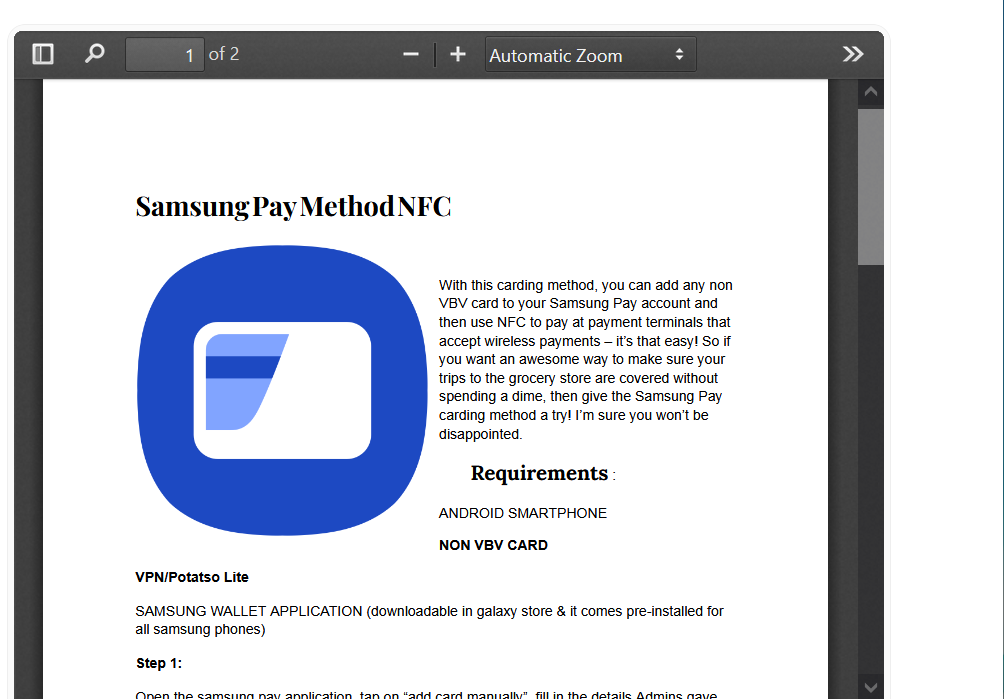Zoom out using the minus icon
Screen dimensions: 1004x699
[x=410, y=54]
